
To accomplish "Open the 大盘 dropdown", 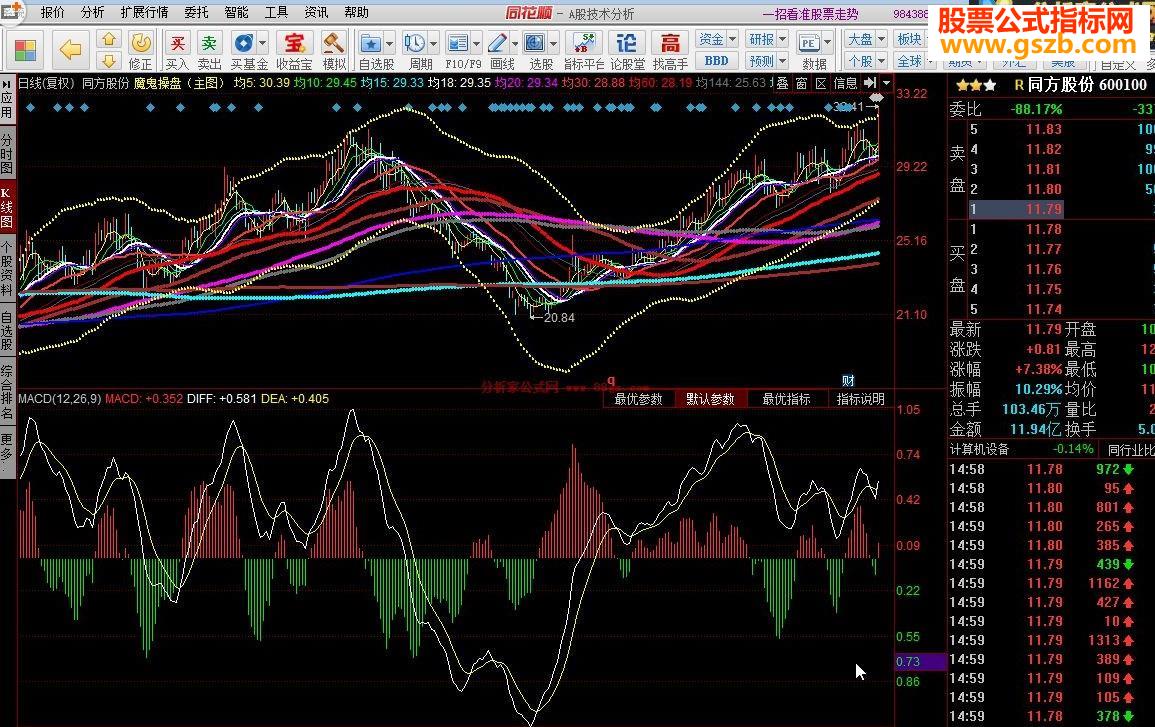I will click(866, 39).
